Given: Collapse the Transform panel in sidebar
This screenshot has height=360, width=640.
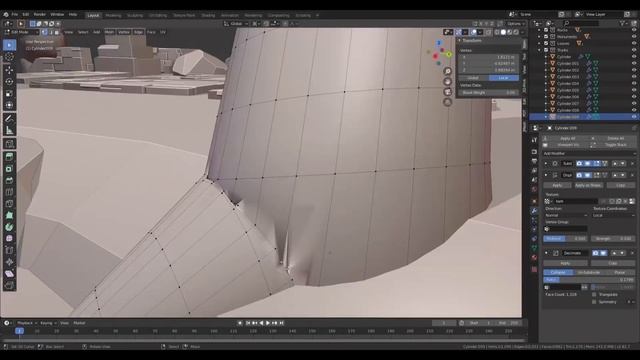Looking at the screenshot, I should [x=460, y=40].
